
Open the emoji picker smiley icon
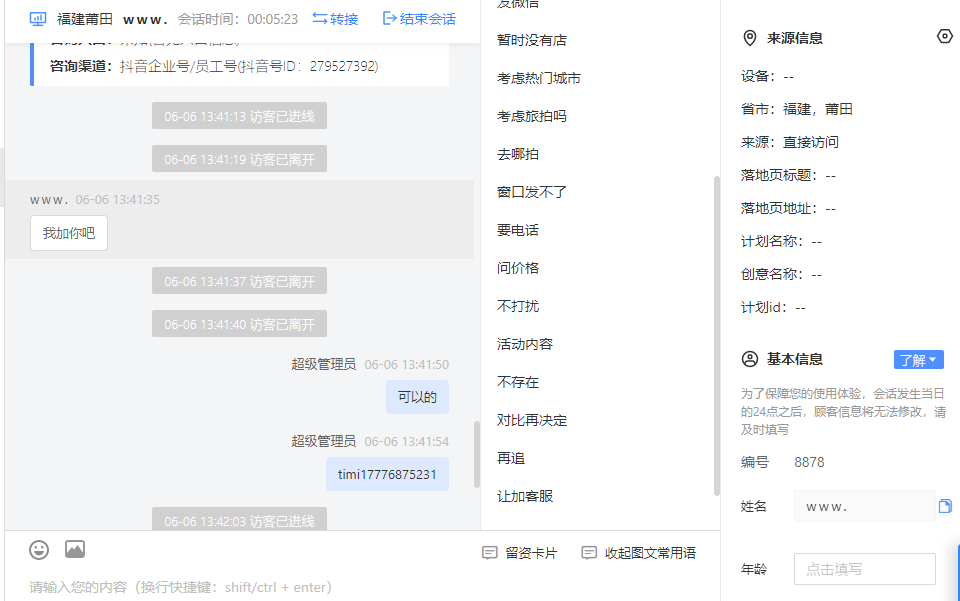point(39,550)
